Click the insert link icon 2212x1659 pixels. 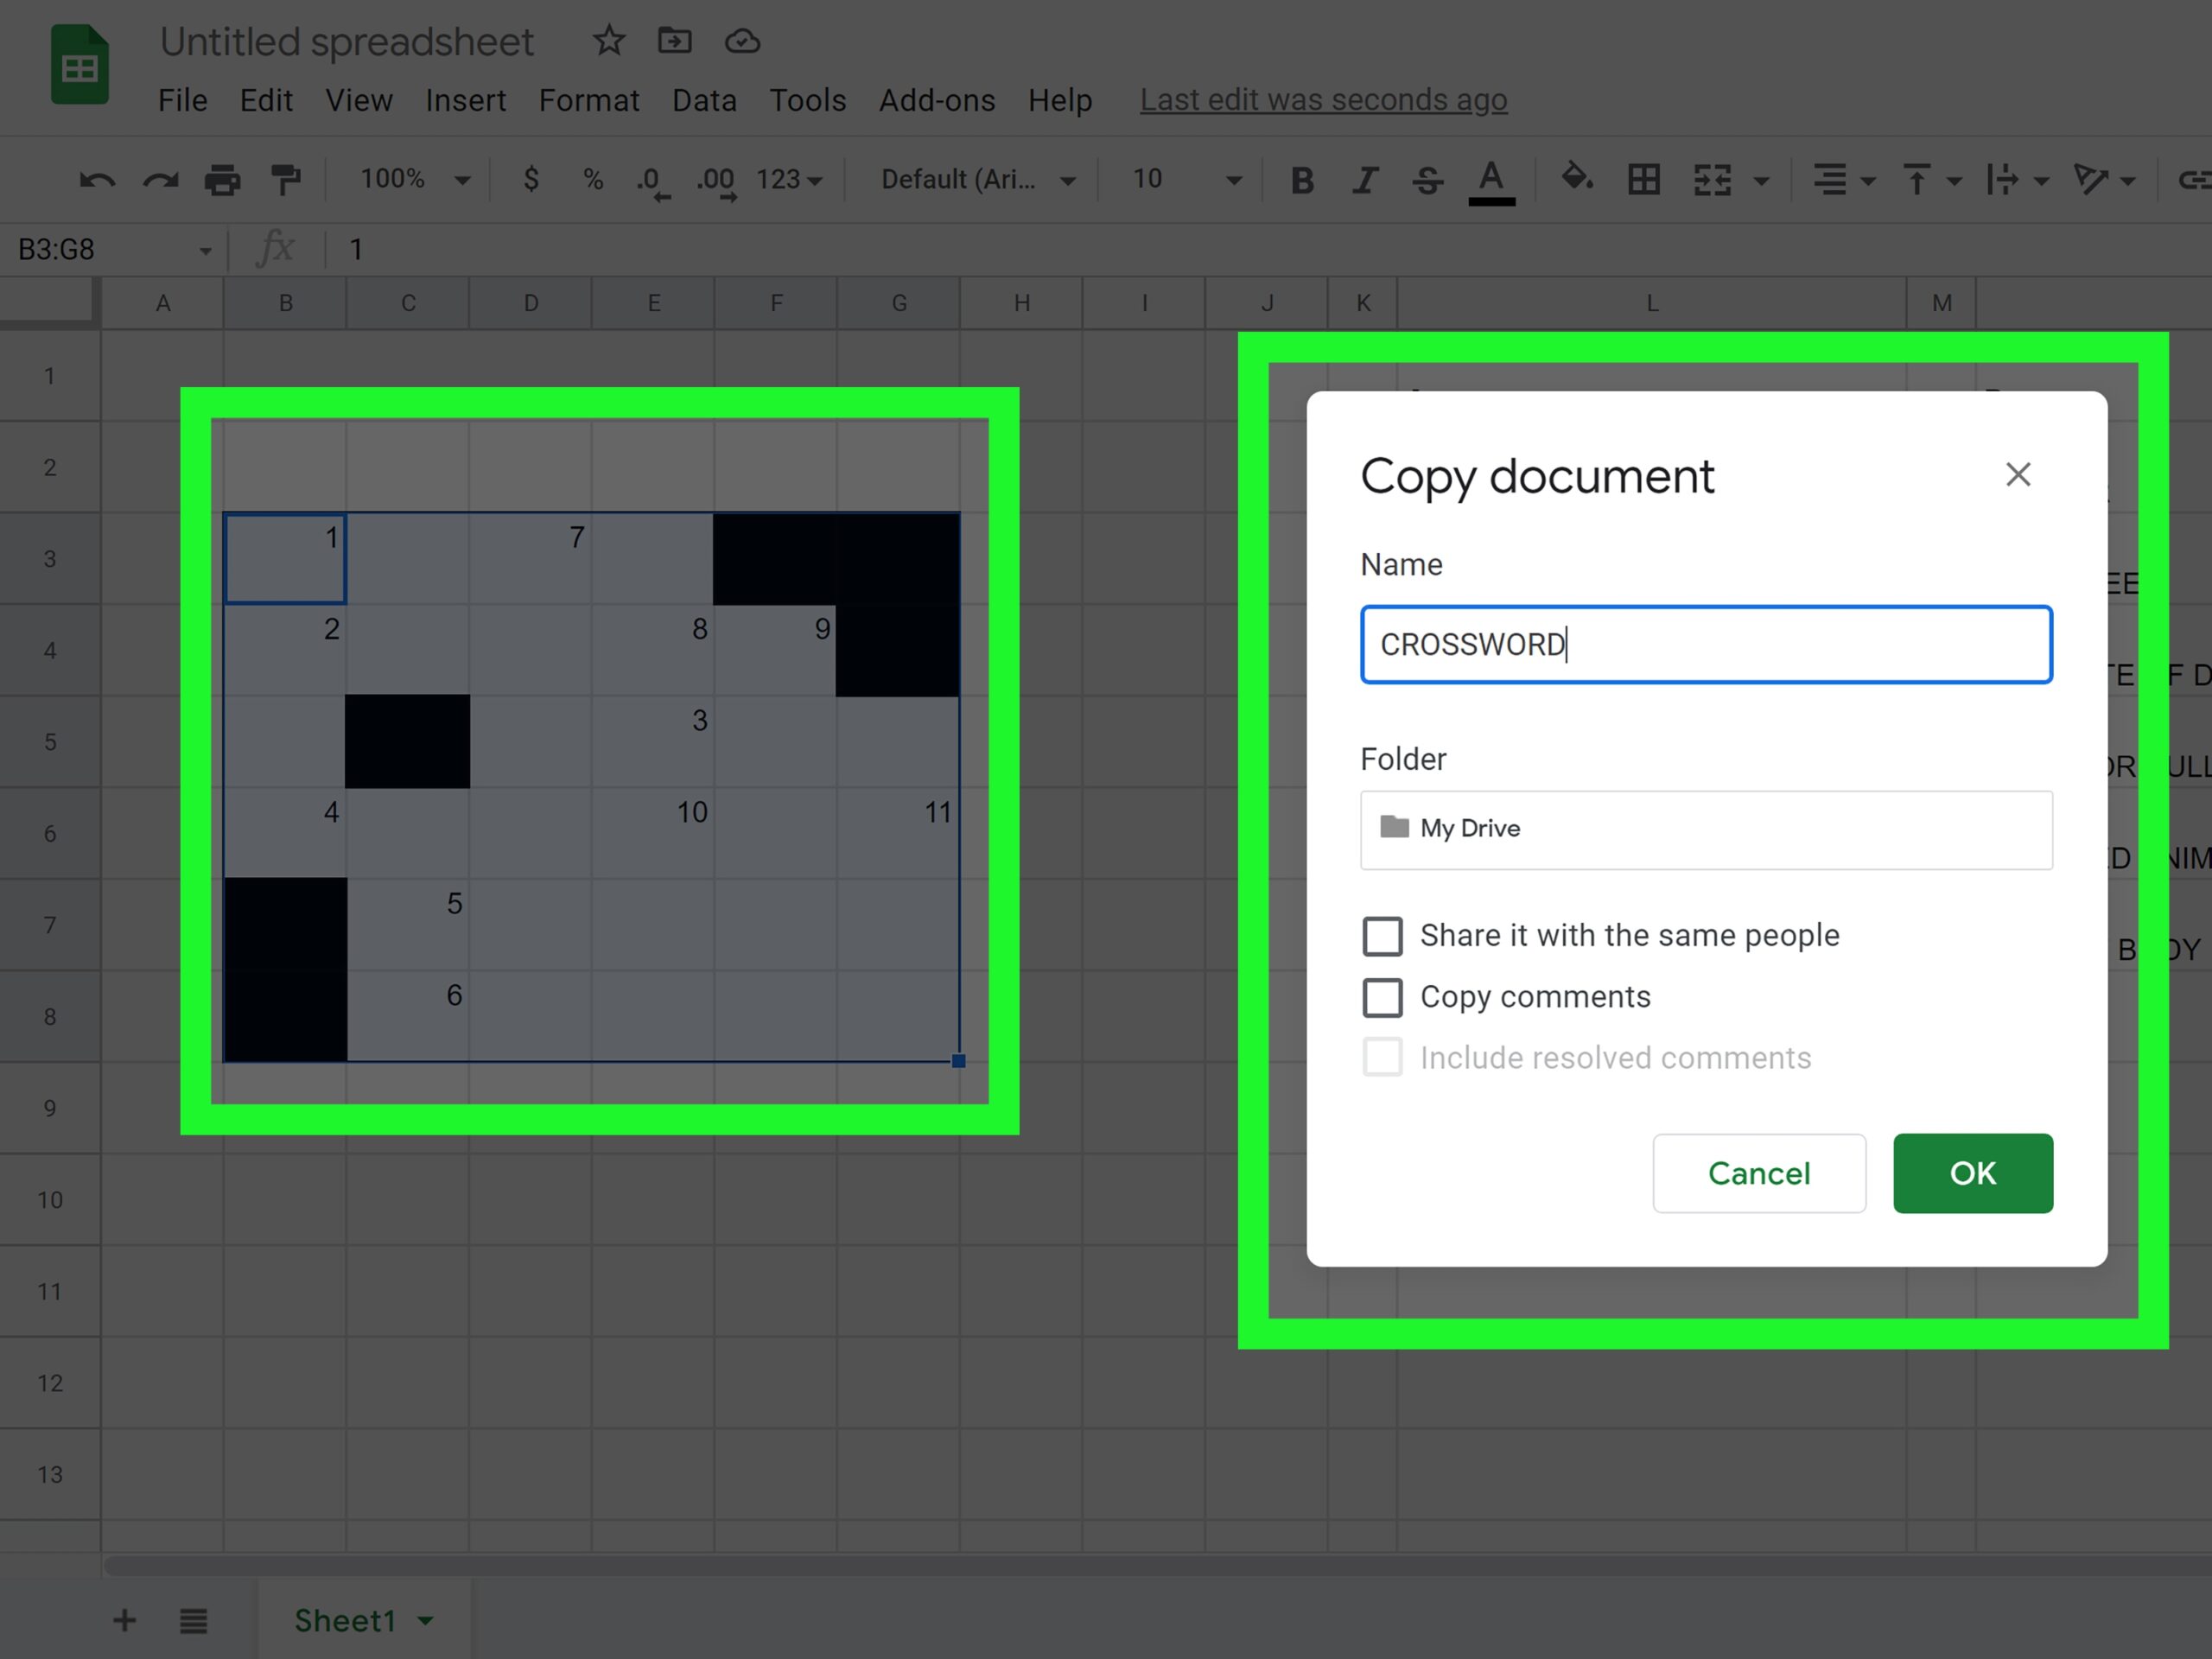coord(2198,180)
